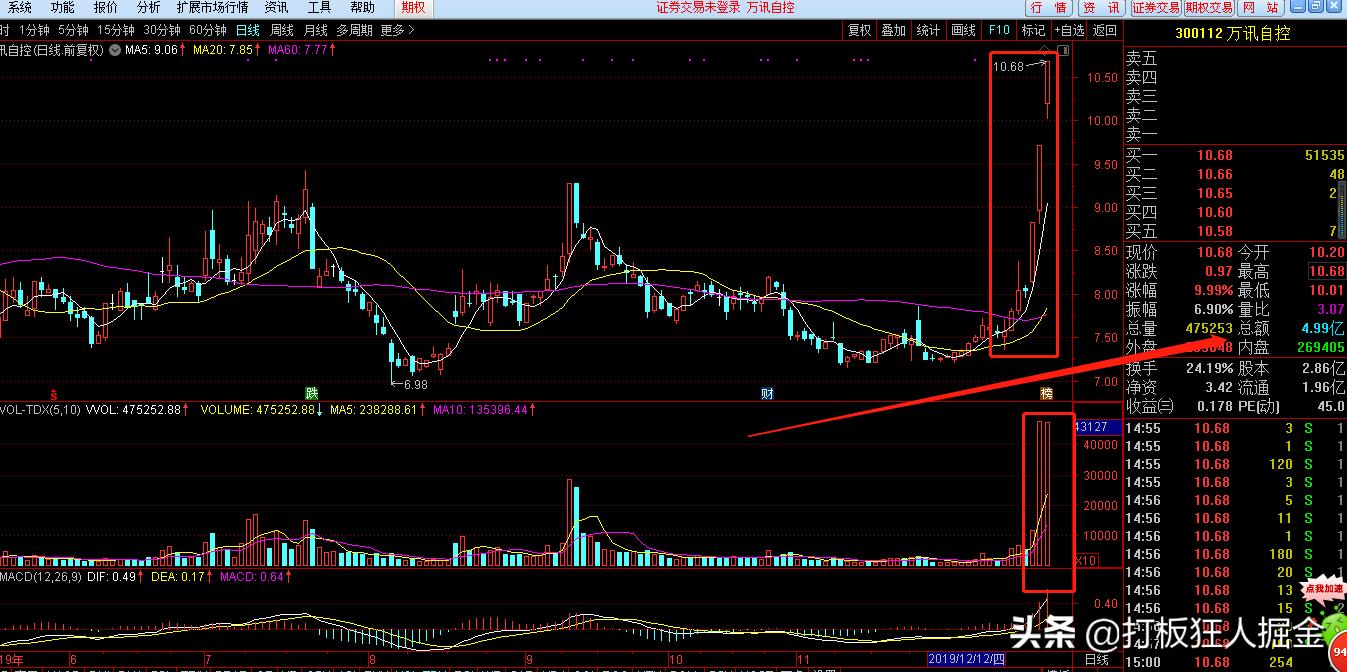The width and height of the screenshot is (1347, 672).
Task: Open the 工具 menu
Action: click(319, 8)
